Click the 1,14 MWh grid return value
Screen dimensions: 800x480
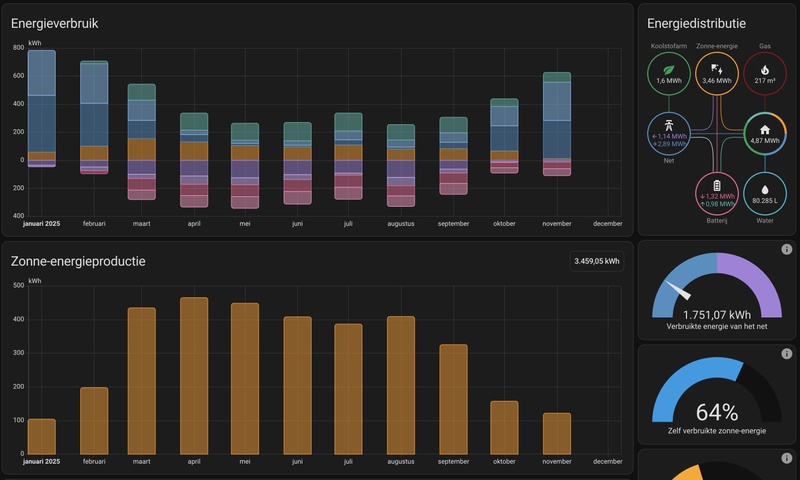(669, 136)
